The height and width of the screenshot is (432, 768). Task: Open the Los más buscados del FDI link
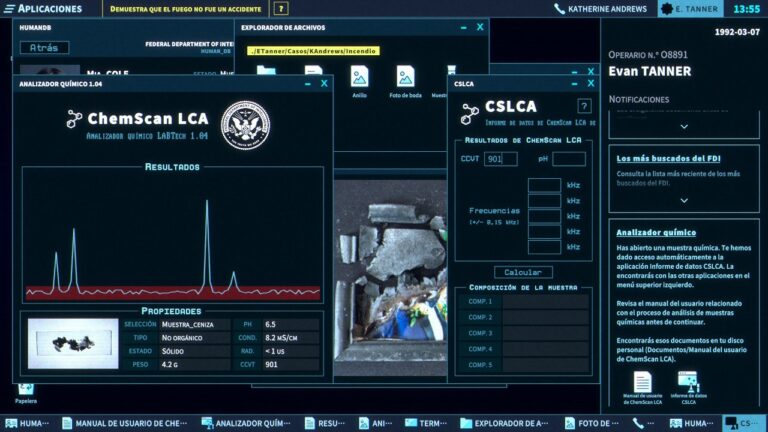[x=668, y=159]
